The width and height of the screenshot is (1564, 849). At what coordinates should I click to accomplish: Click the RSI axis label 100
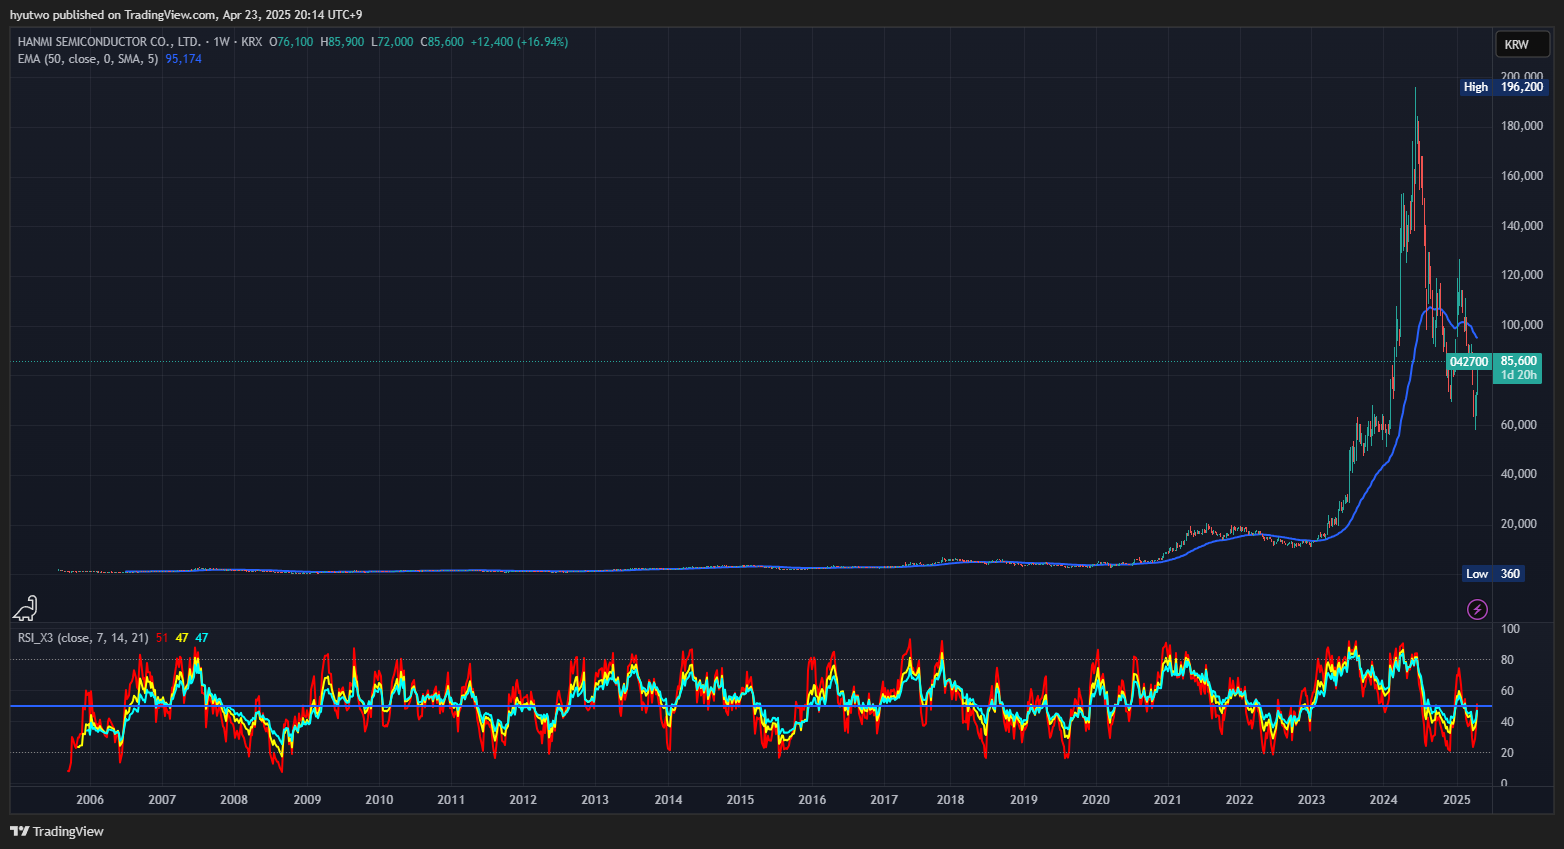coord(1510,629)
